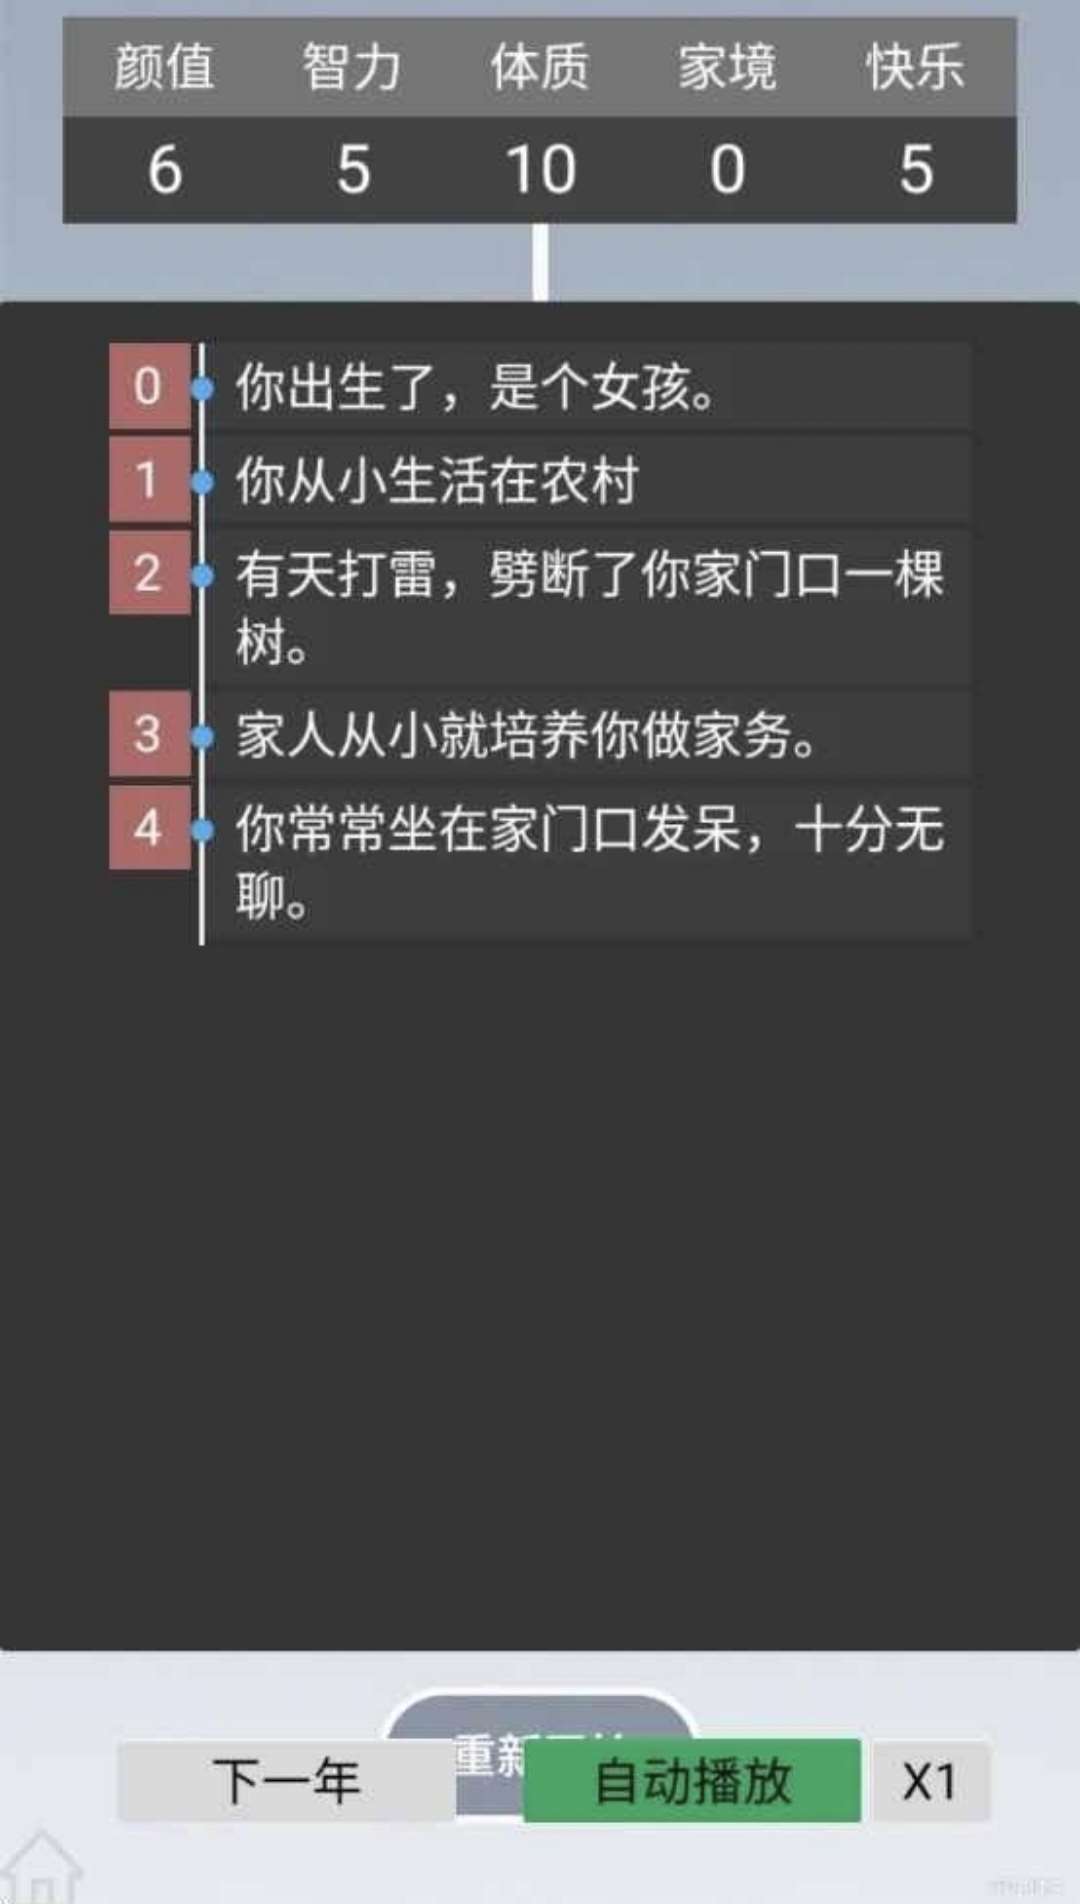The width and height of the screenshot is (1080, 1904).
Task: Change the X1 playback speed
Action: (930, 1781)
